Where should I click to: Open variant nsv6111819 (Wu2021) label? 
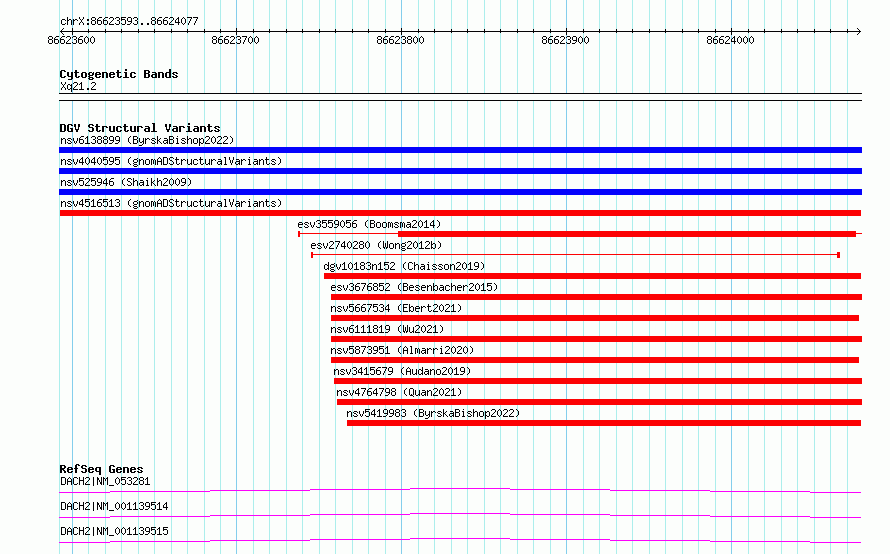point(387,329)
